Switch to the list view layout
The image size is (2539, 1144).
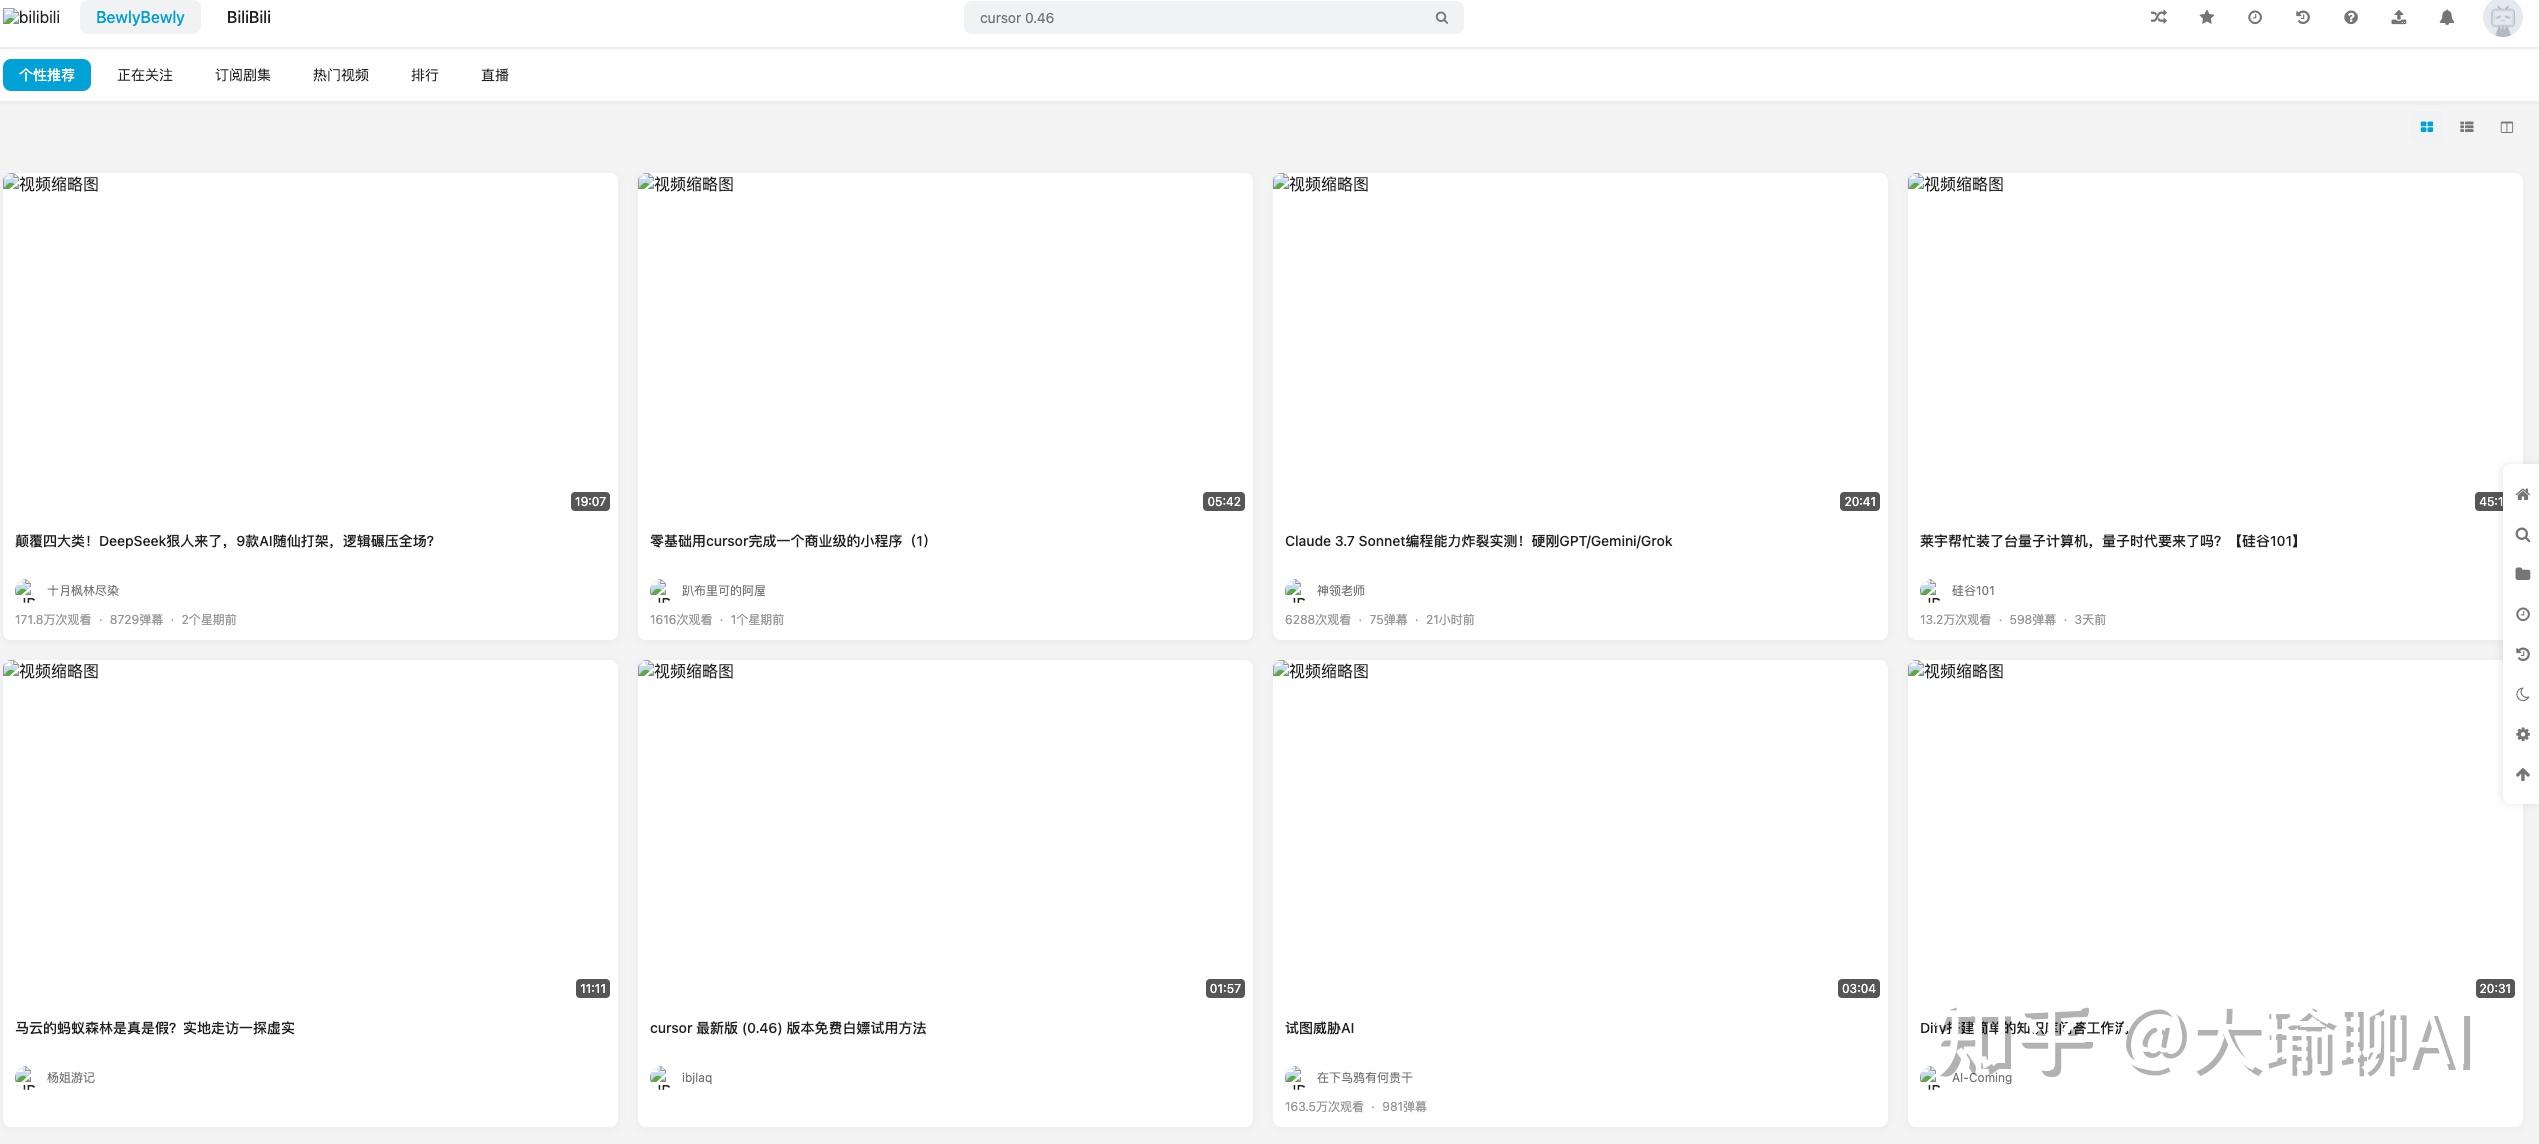(x=2466, y=127)
